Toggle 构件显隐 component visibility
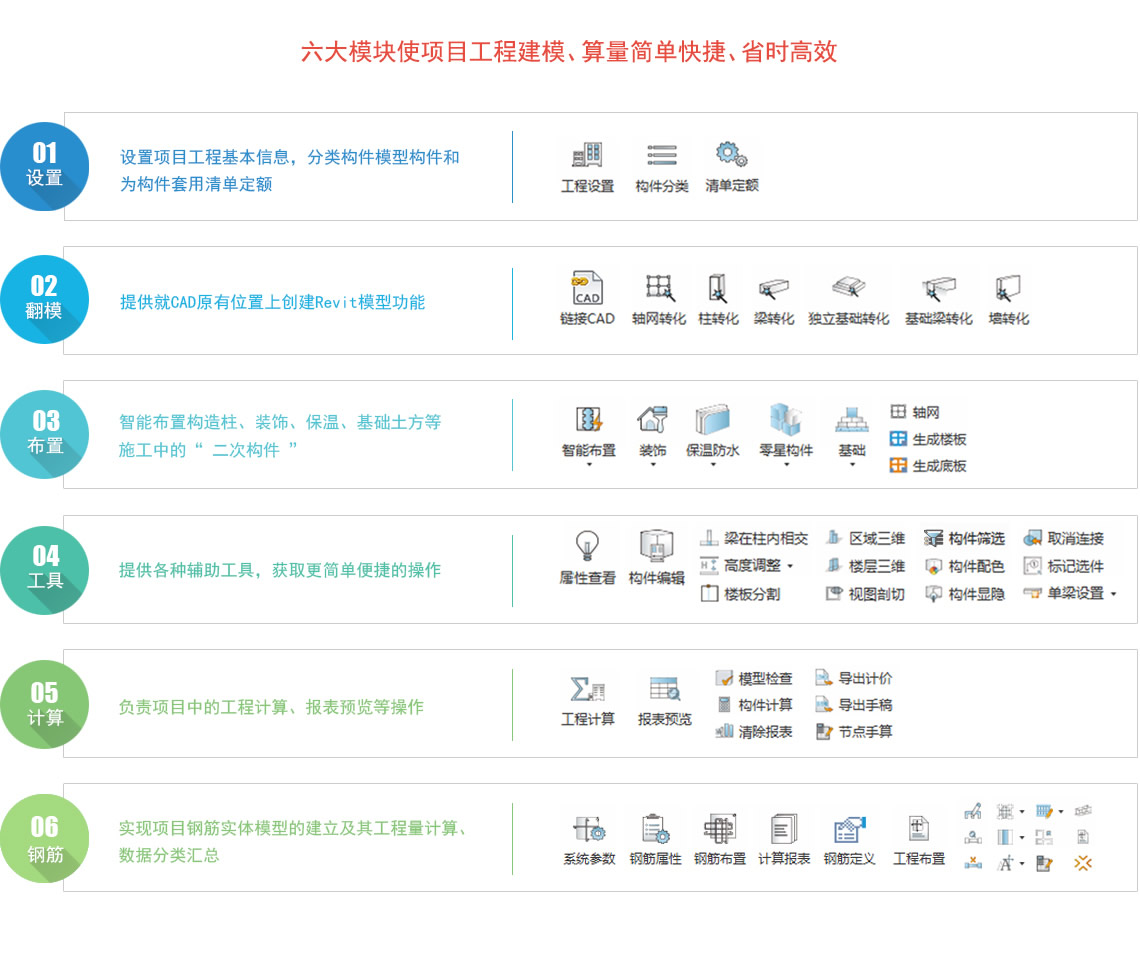Viewport: 1140px width, 971px height. [964, 594]
